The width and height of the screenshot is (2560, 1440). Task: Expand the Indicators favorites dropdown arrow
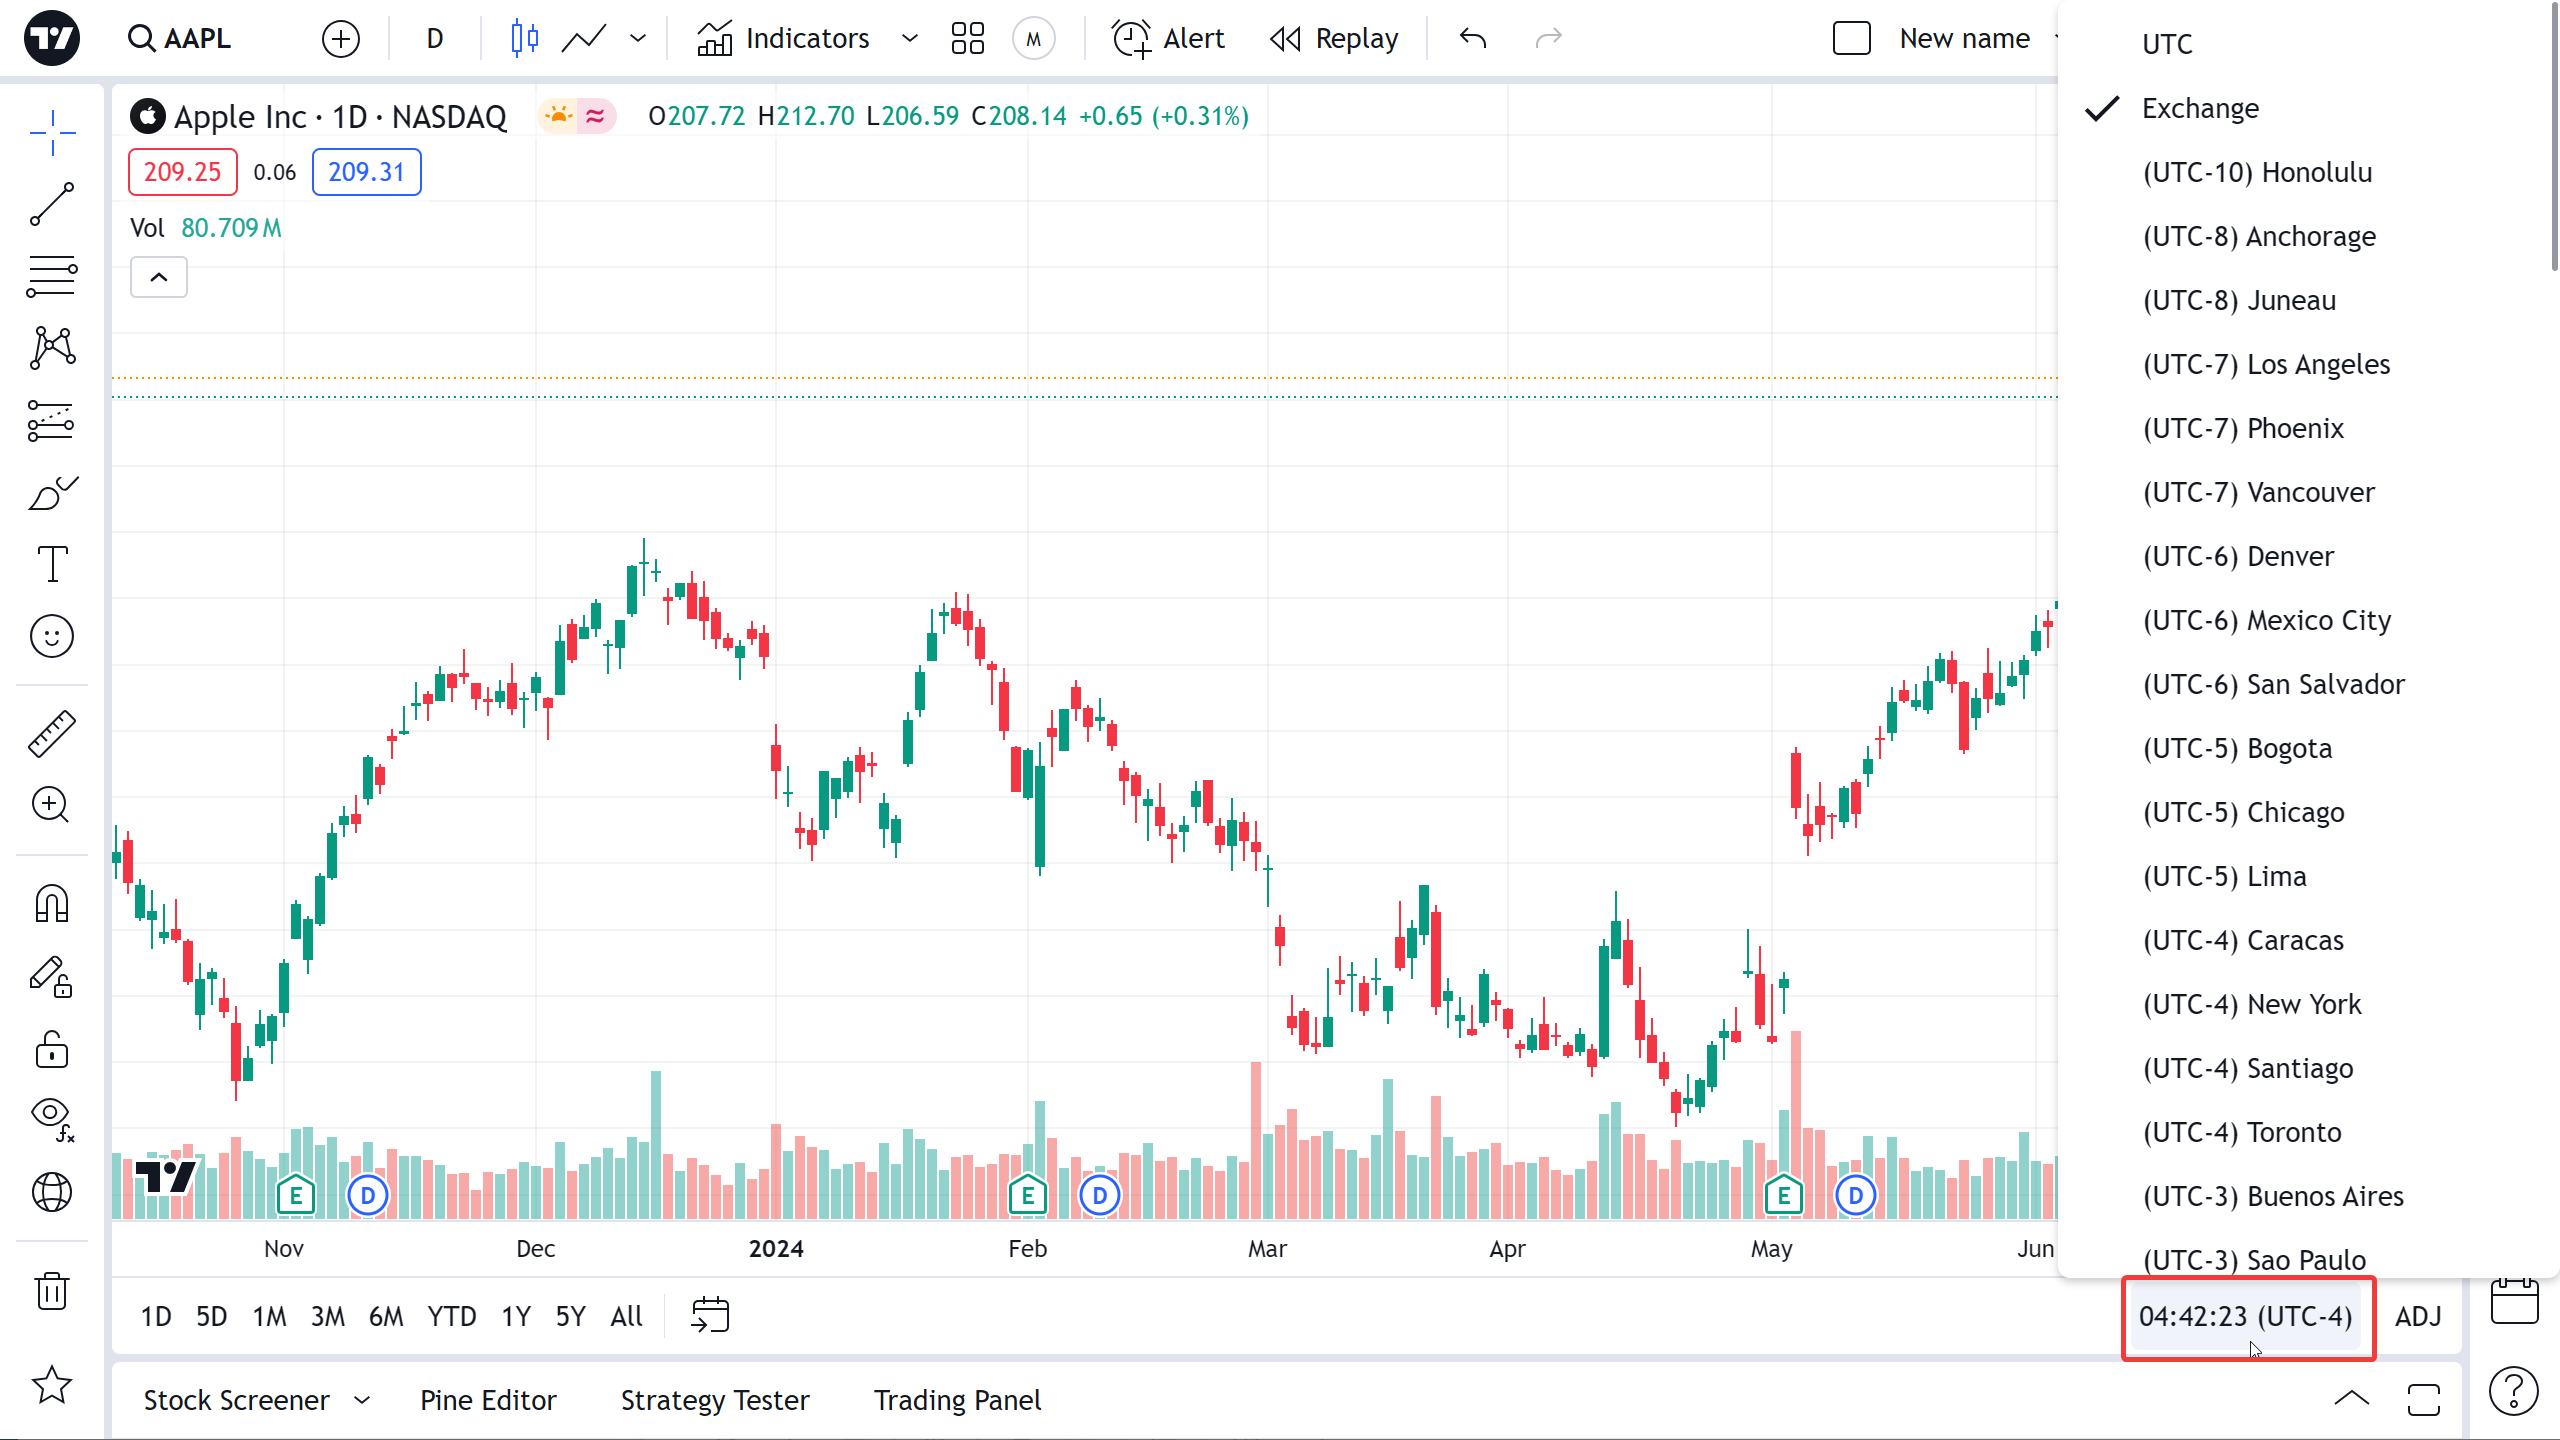[x=909, y=38]
